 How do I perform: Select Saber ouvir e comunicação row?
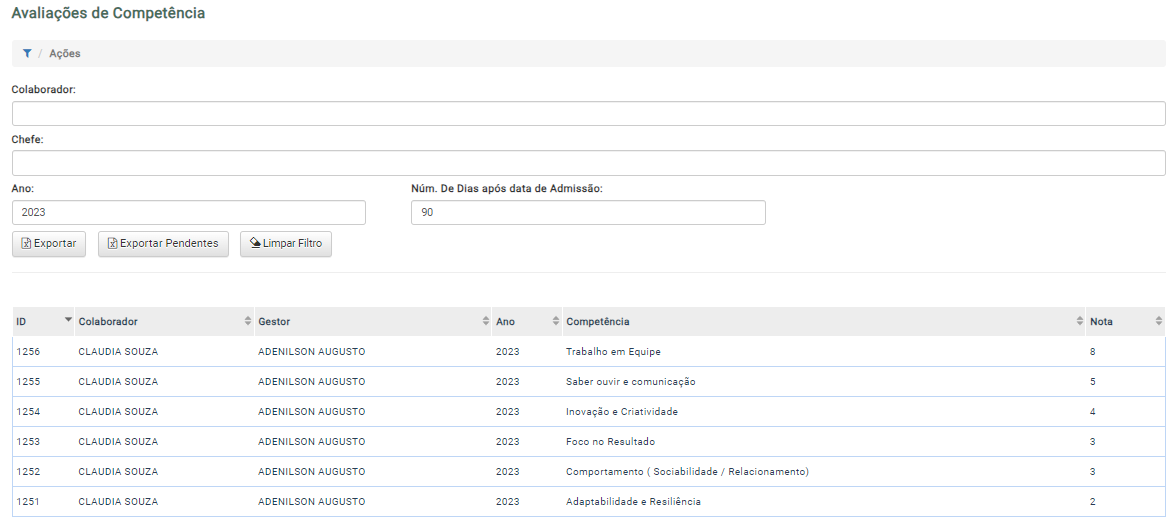[588, 382]
